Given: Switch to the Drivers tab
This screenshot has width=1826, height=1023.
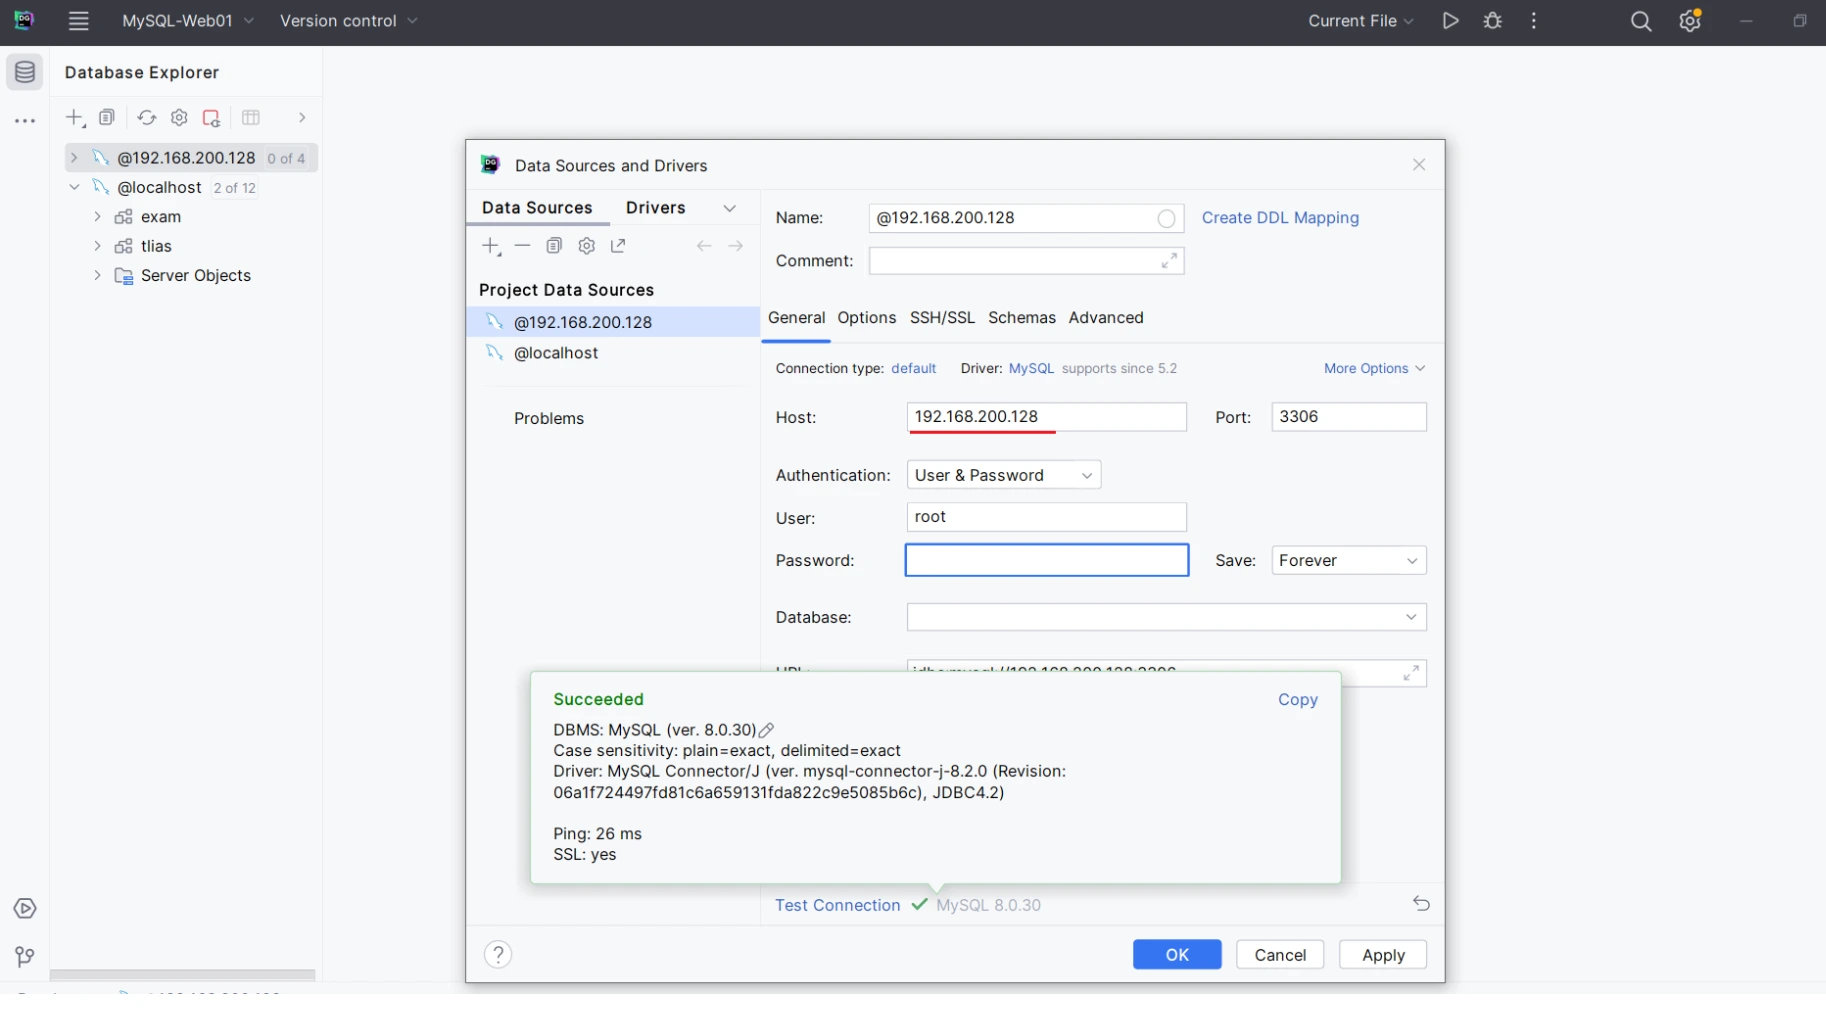Looking at the screenshot, I should coord(656,208).
